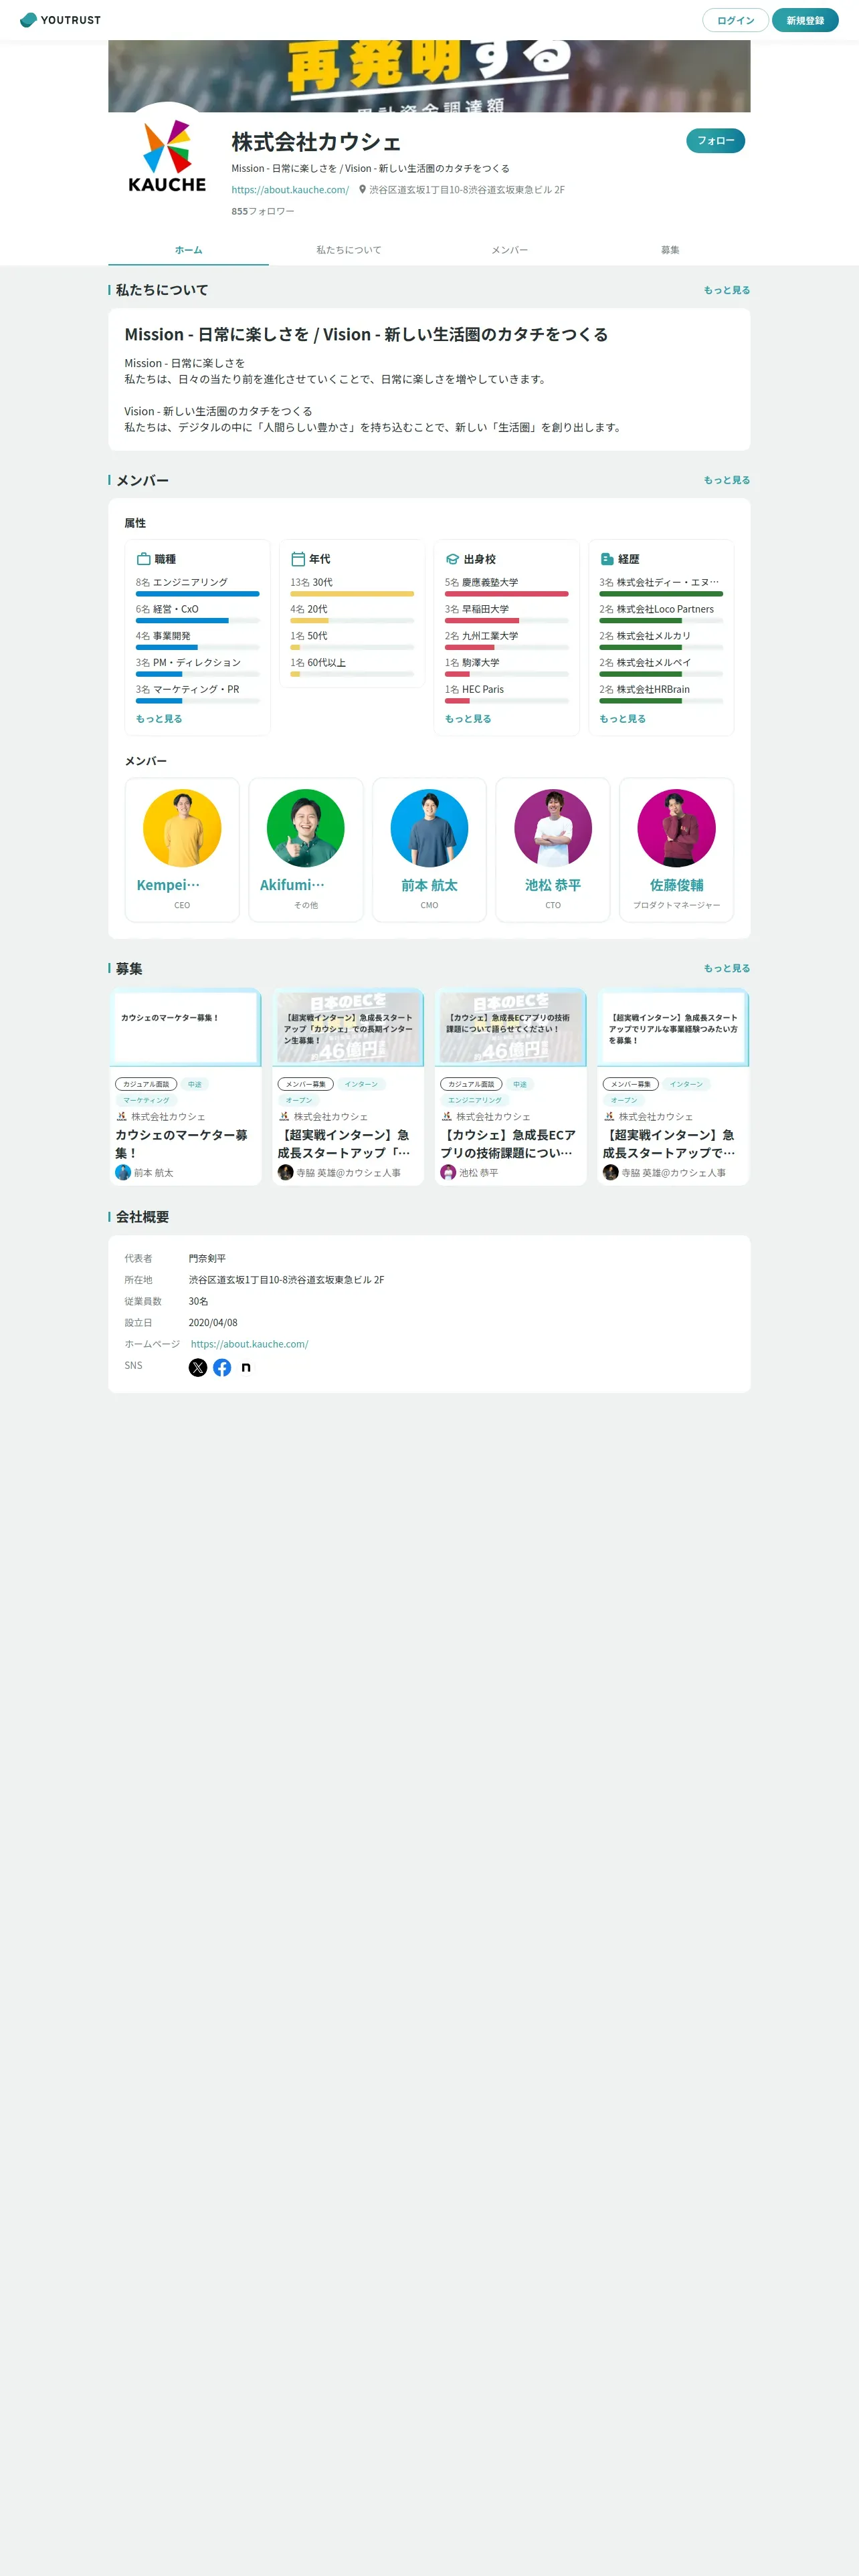Click the graduation cap icon beside 出身校
859x2576 pixels.
[452, 559]
